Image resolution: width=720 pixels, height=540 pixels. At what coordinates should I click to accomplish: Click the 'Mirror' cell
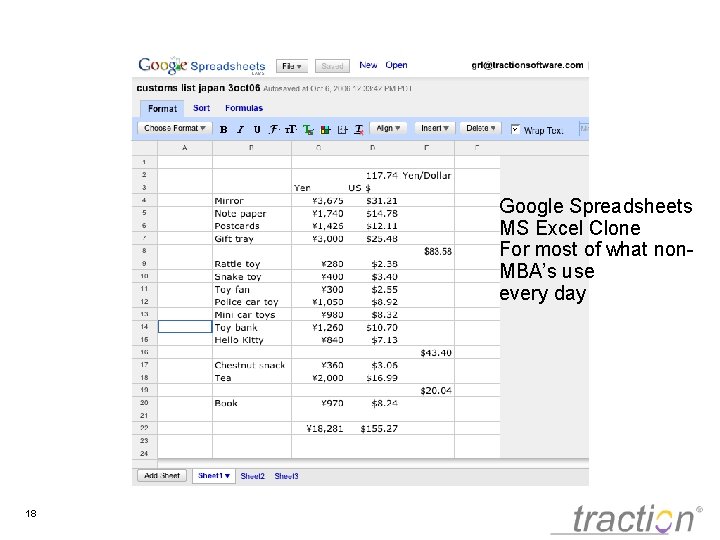click(252, 201)
